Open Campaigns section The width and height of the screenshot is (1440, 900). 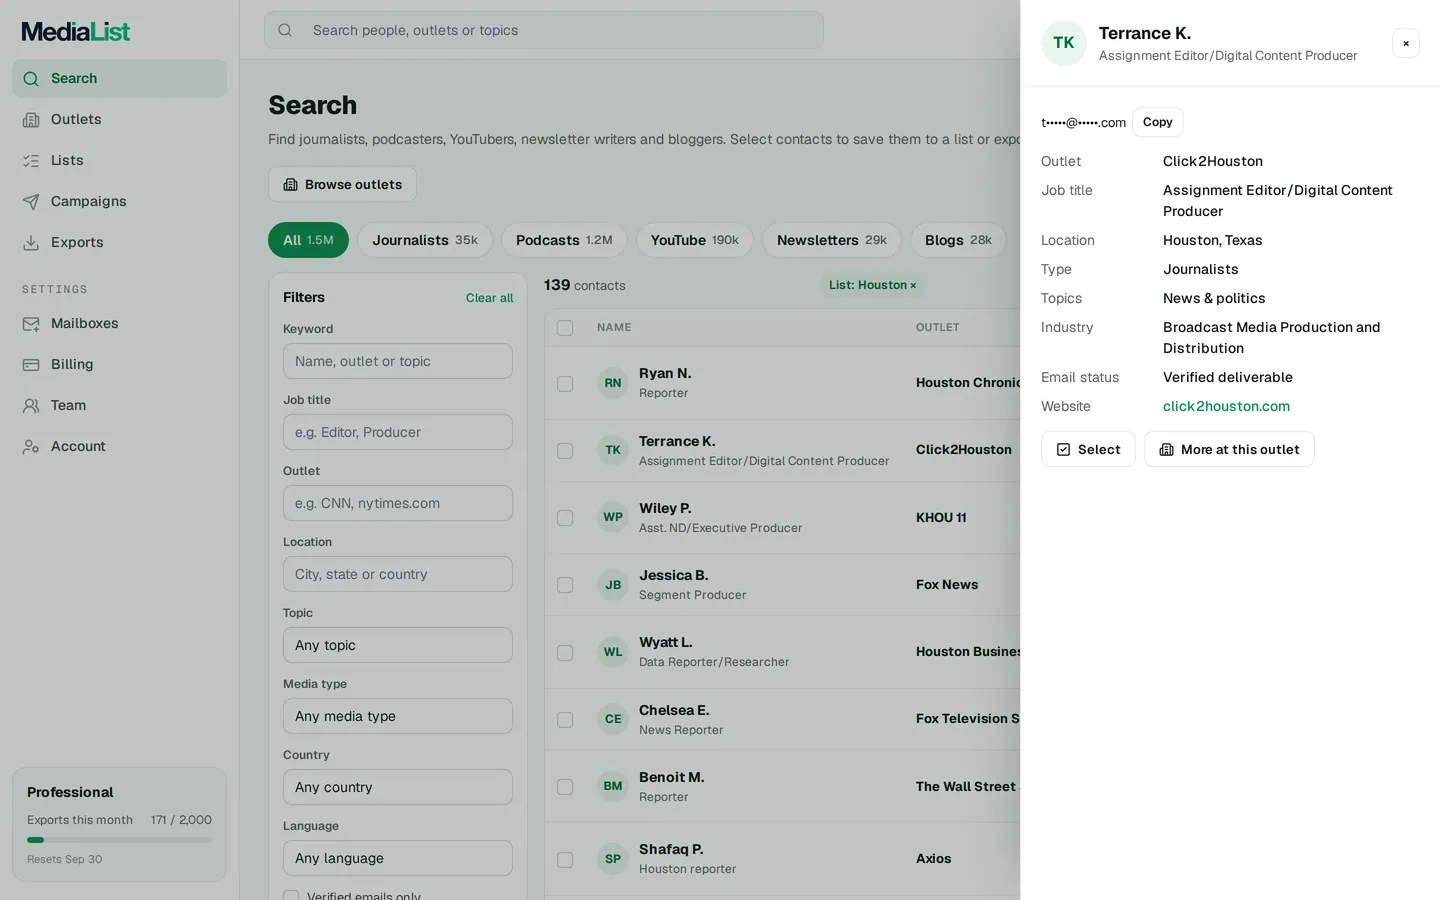(119, 201)
